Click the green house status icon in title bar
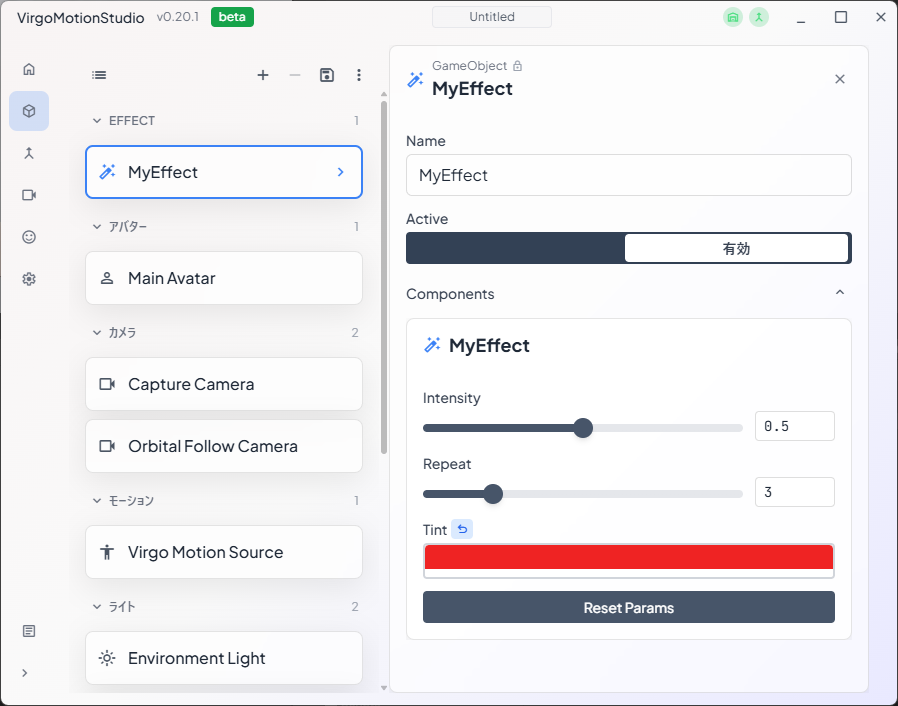Viewport: 898px width, 706px height. 732,17
